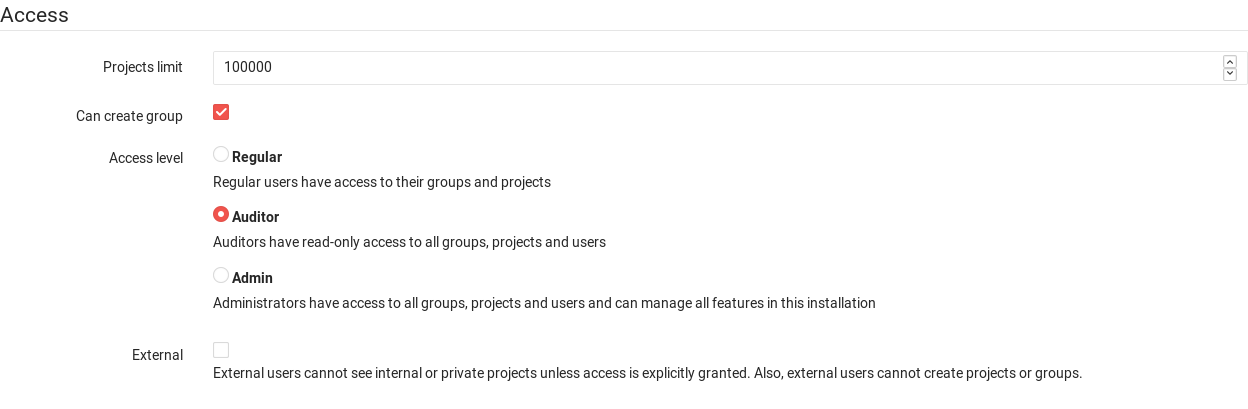The width and height of the screenshot is (1248, 409).
Task: Click the Administrators access description text
Action: click(544, 303)
